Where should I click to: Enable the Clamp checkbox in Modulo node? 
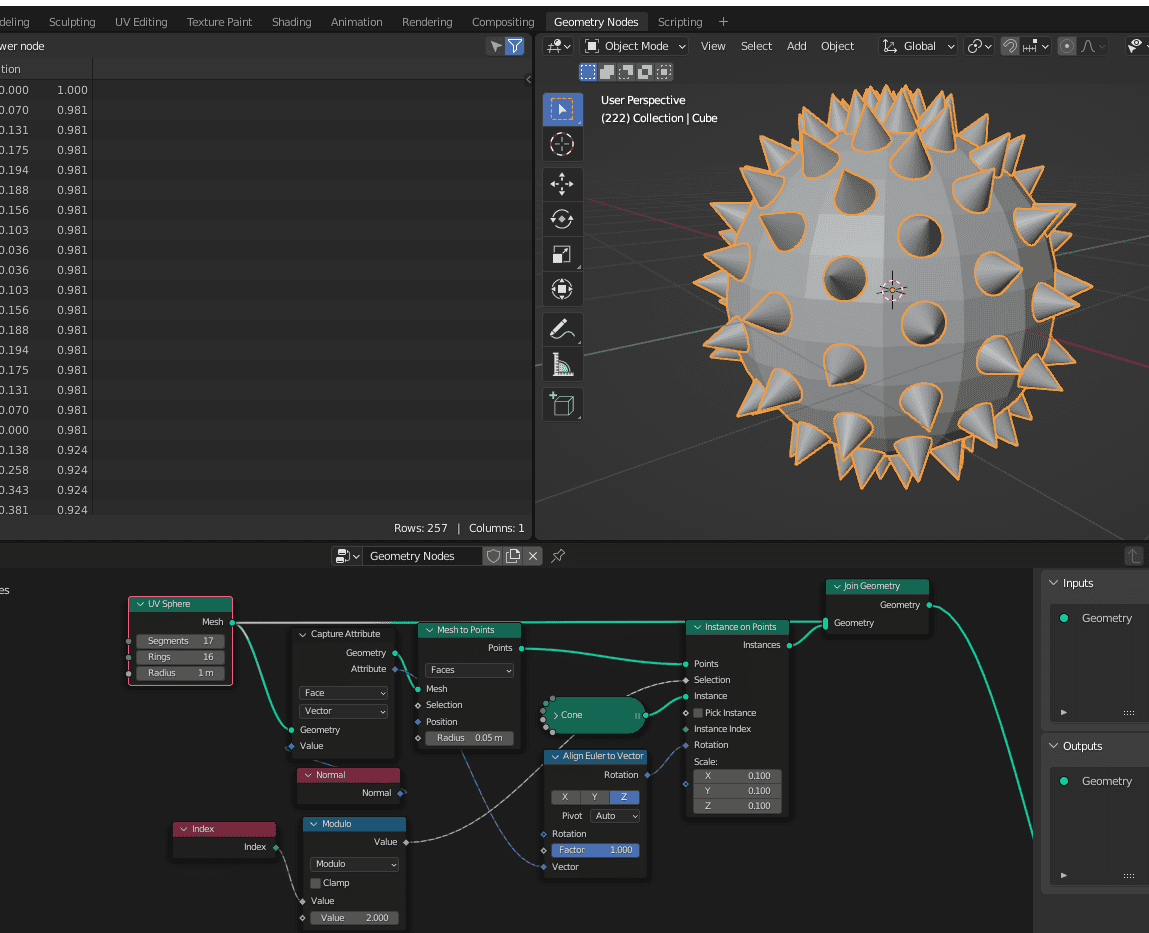pos(316,883)
